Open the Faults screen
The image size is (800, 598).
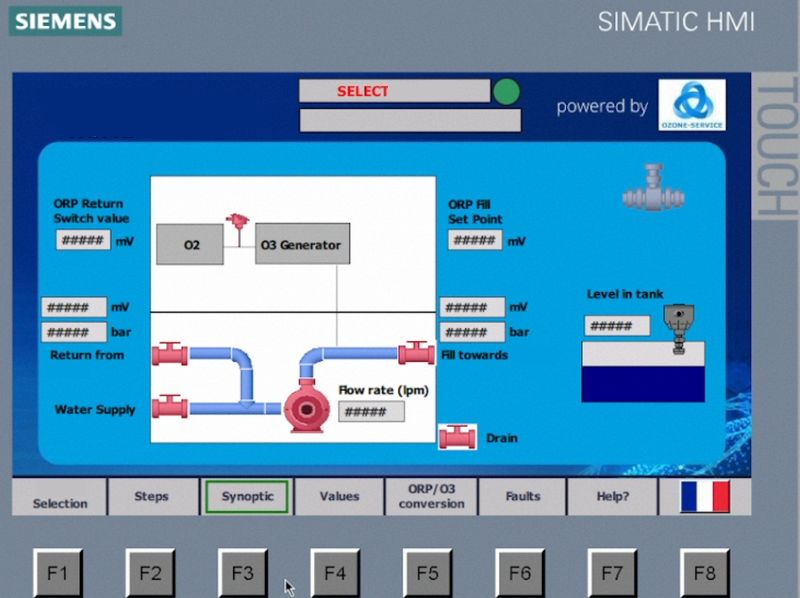point(522,497)
